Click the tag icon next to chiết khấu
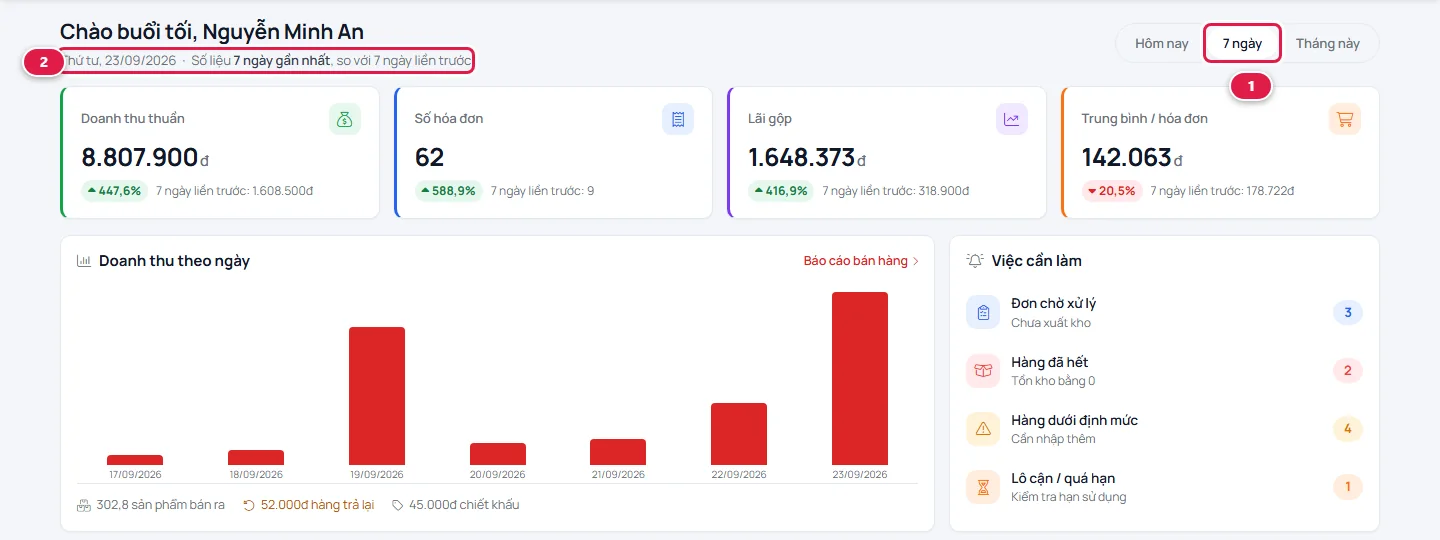The image size is (1440, 540). tap(397, 505)
